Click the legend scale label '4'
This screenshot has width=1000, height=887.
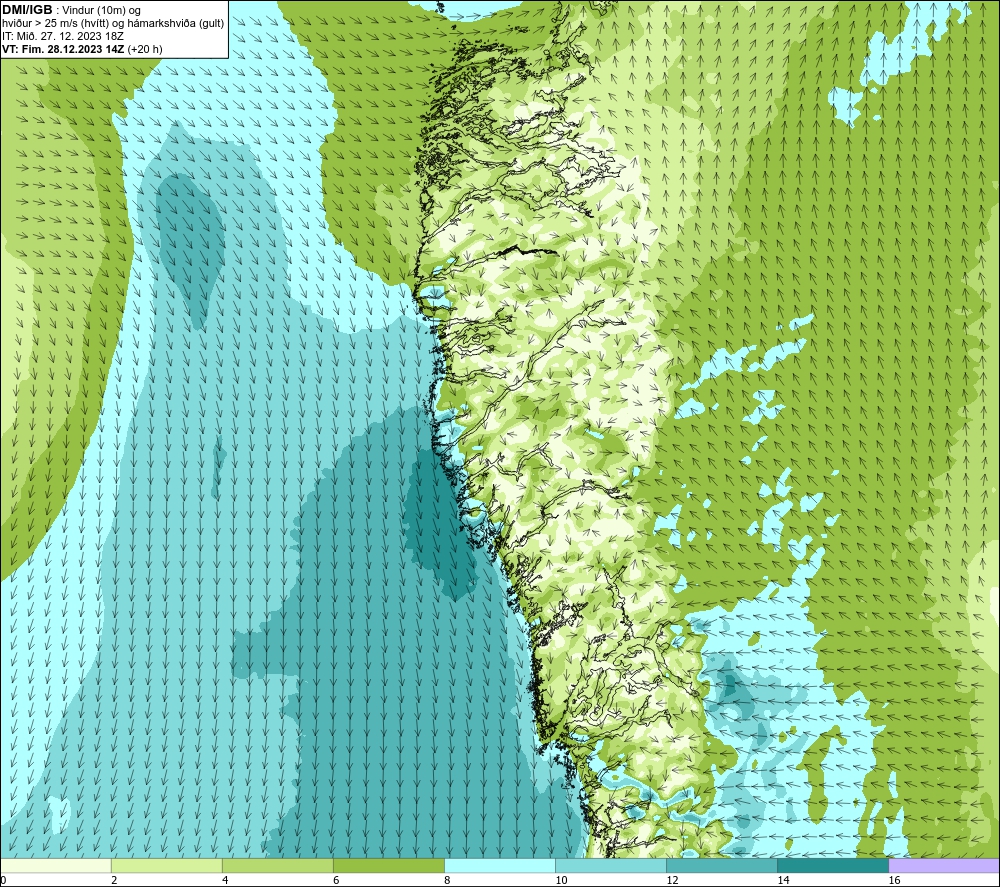(x=225, y=881)
